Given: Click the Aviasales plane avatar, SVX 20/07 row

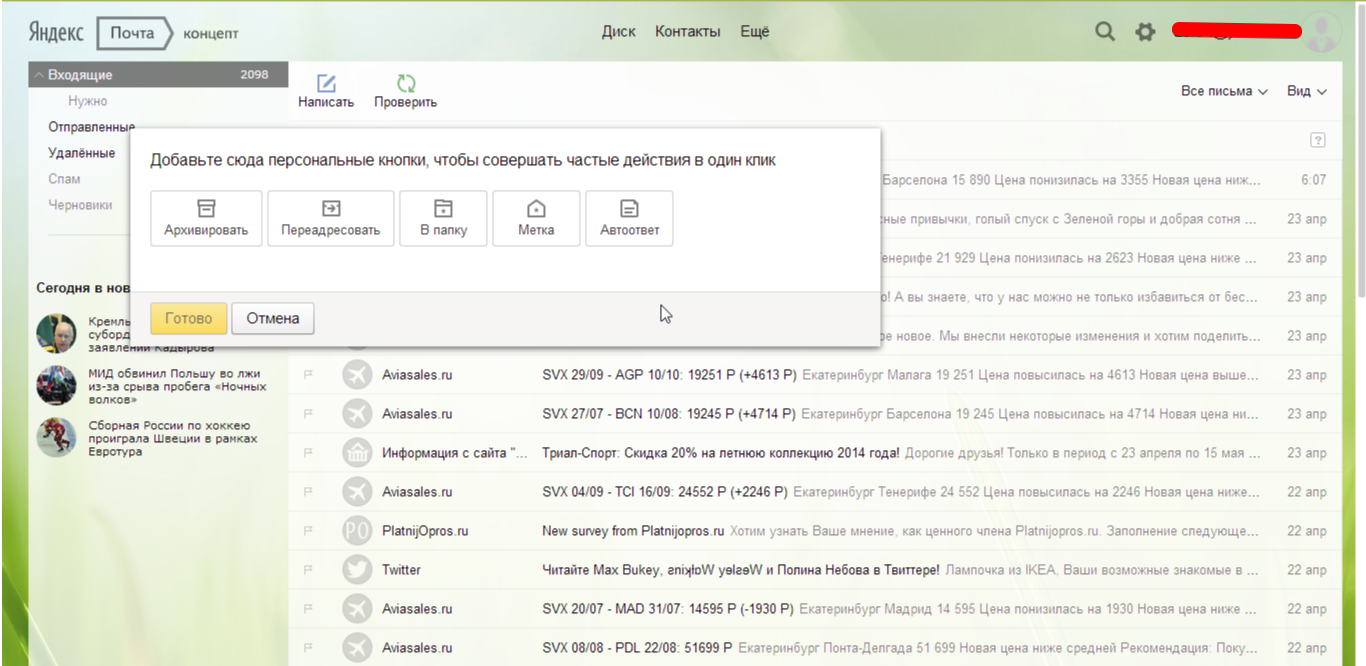Looking at the screenshot, I should tap(357, 609).
